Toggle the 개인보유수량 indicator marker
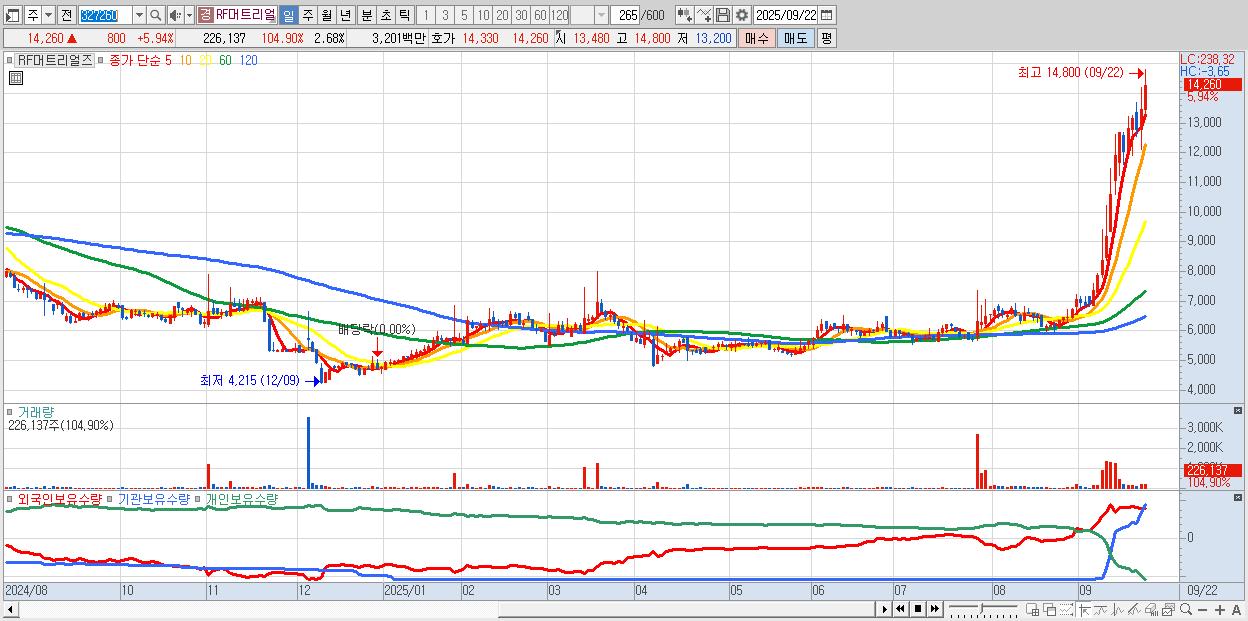Screen dimensions: 1248x621 [199, 498]
